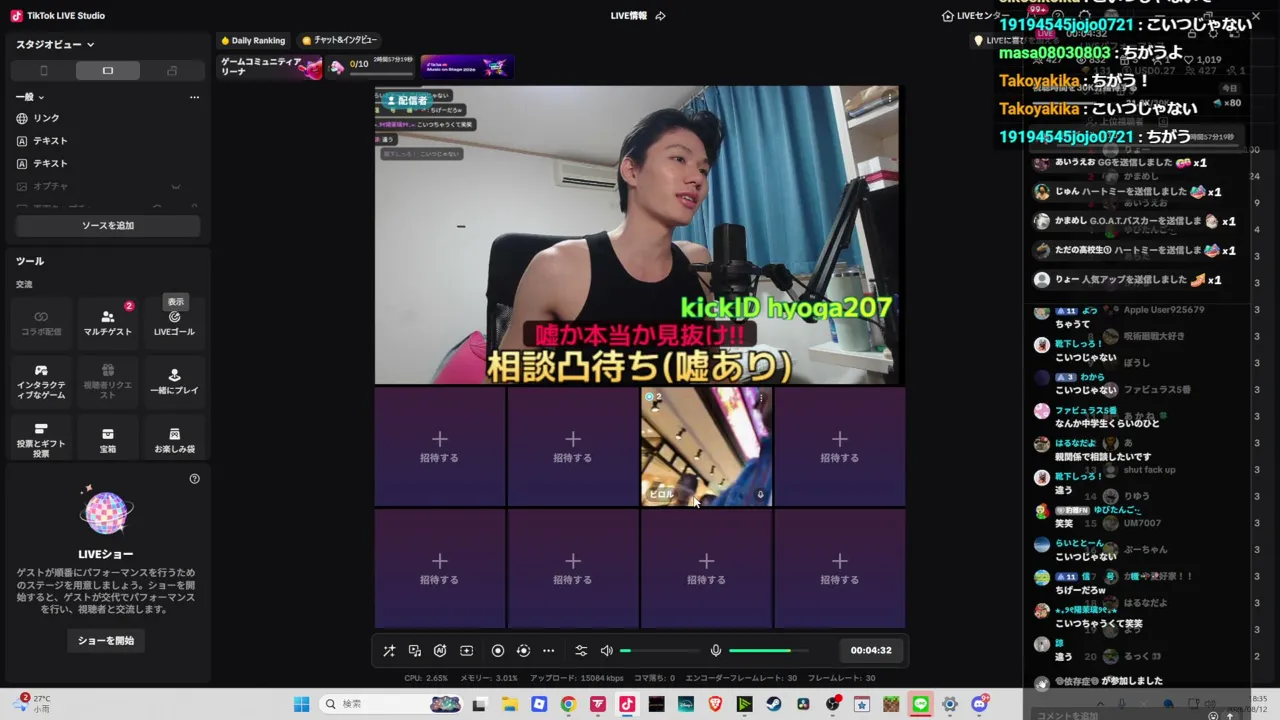Expand the スタジオビュー dropdown
The height and width of the screenshot is (720, 1280).
[x=55, y=44]
